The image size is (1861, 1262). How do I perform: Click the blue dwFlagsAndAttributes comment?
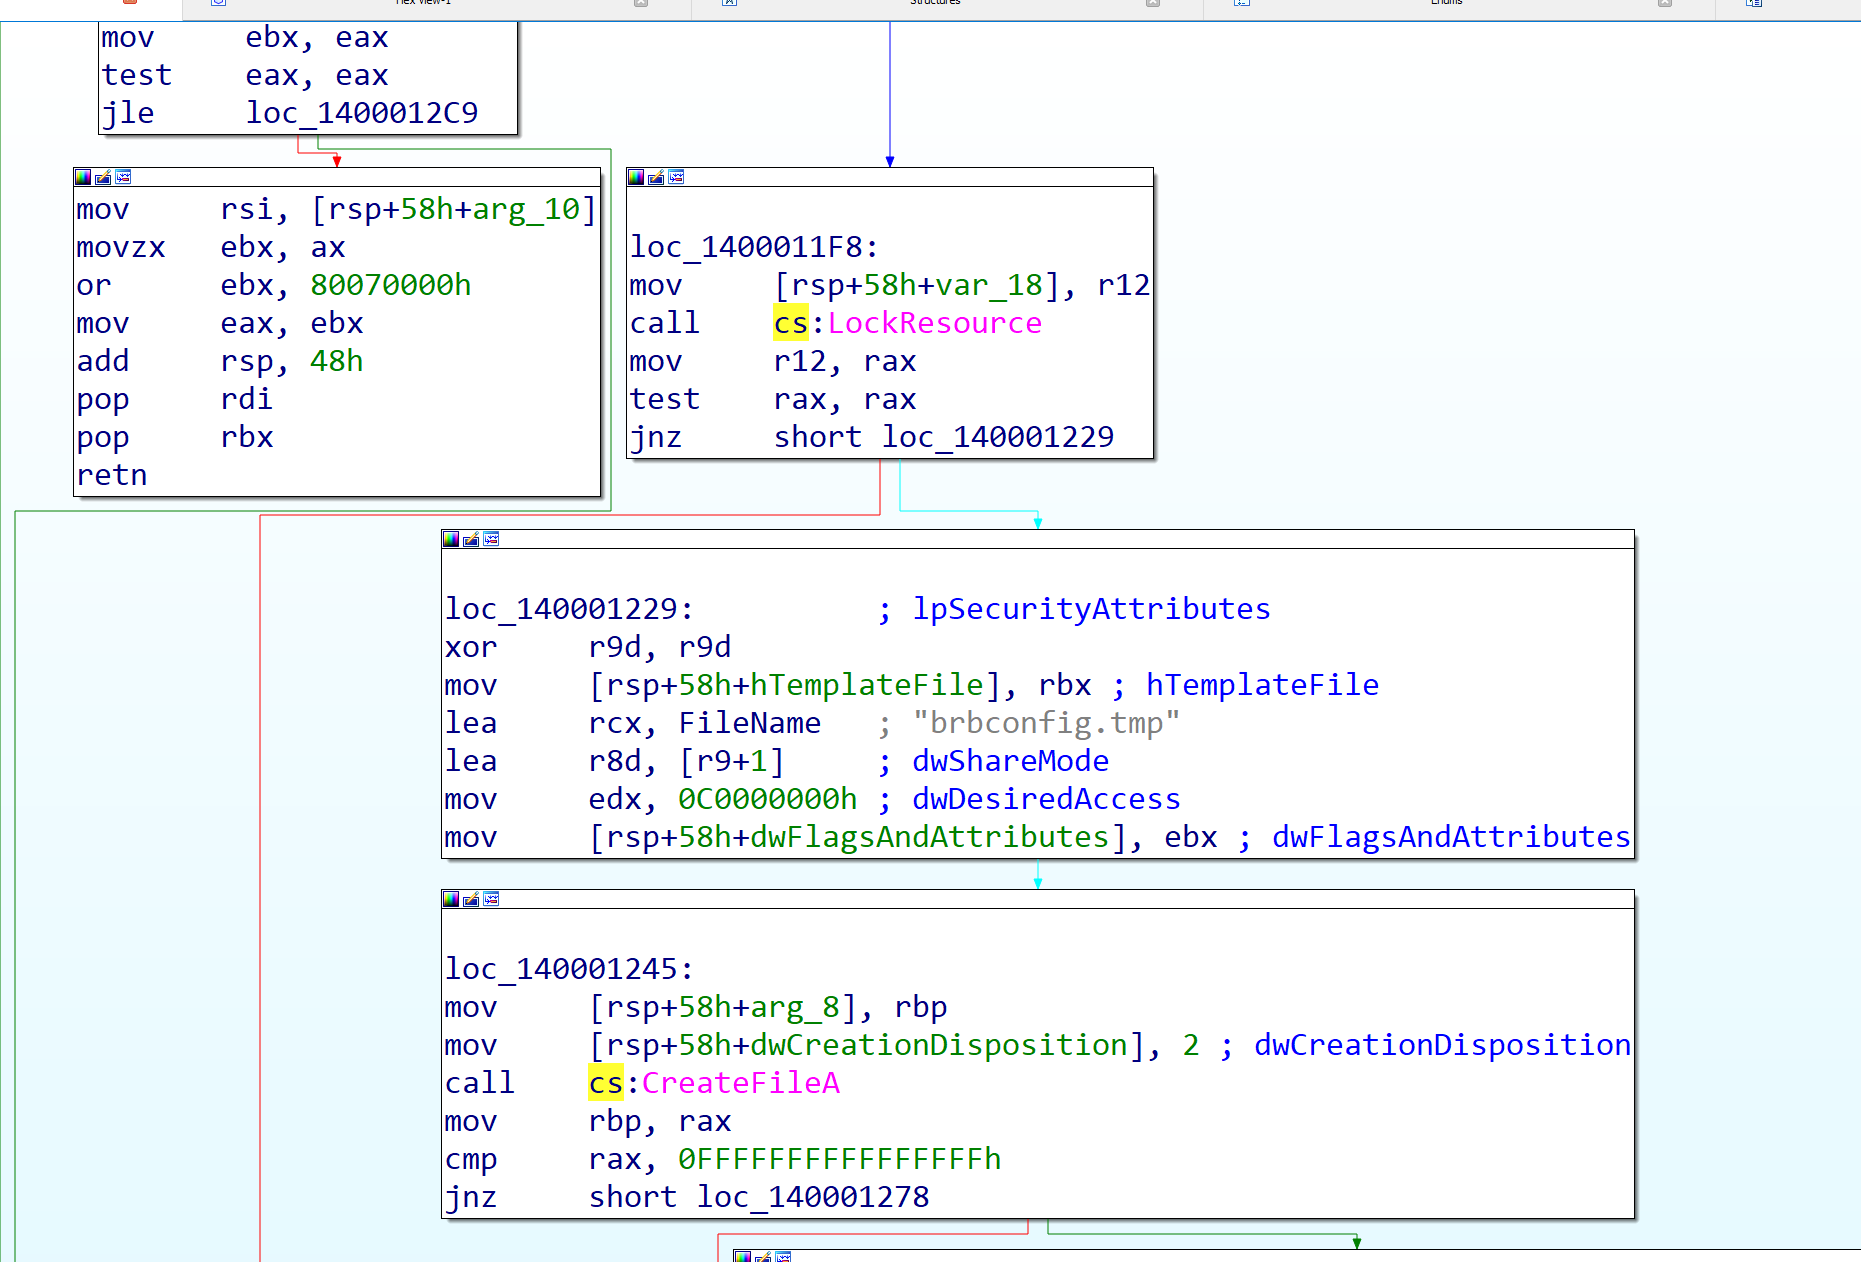(x=1451, y=837)
